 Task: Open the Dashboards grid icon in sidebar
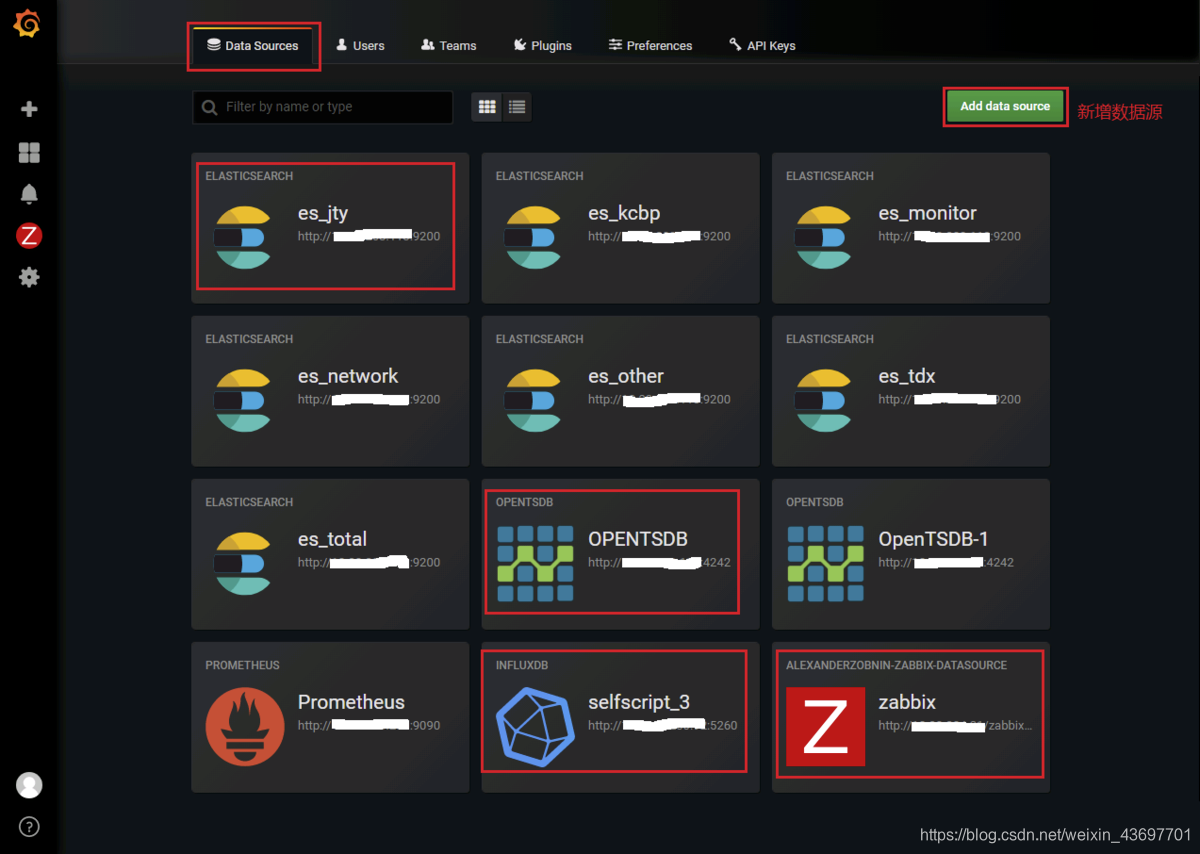pos(29,152)
